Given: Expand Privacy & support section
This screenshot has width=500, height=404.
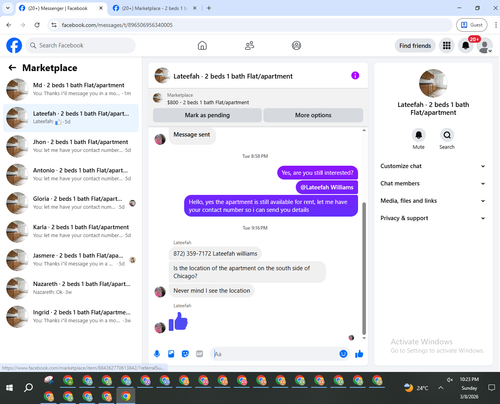Looking at the screenshot, I should pos(433,218).
